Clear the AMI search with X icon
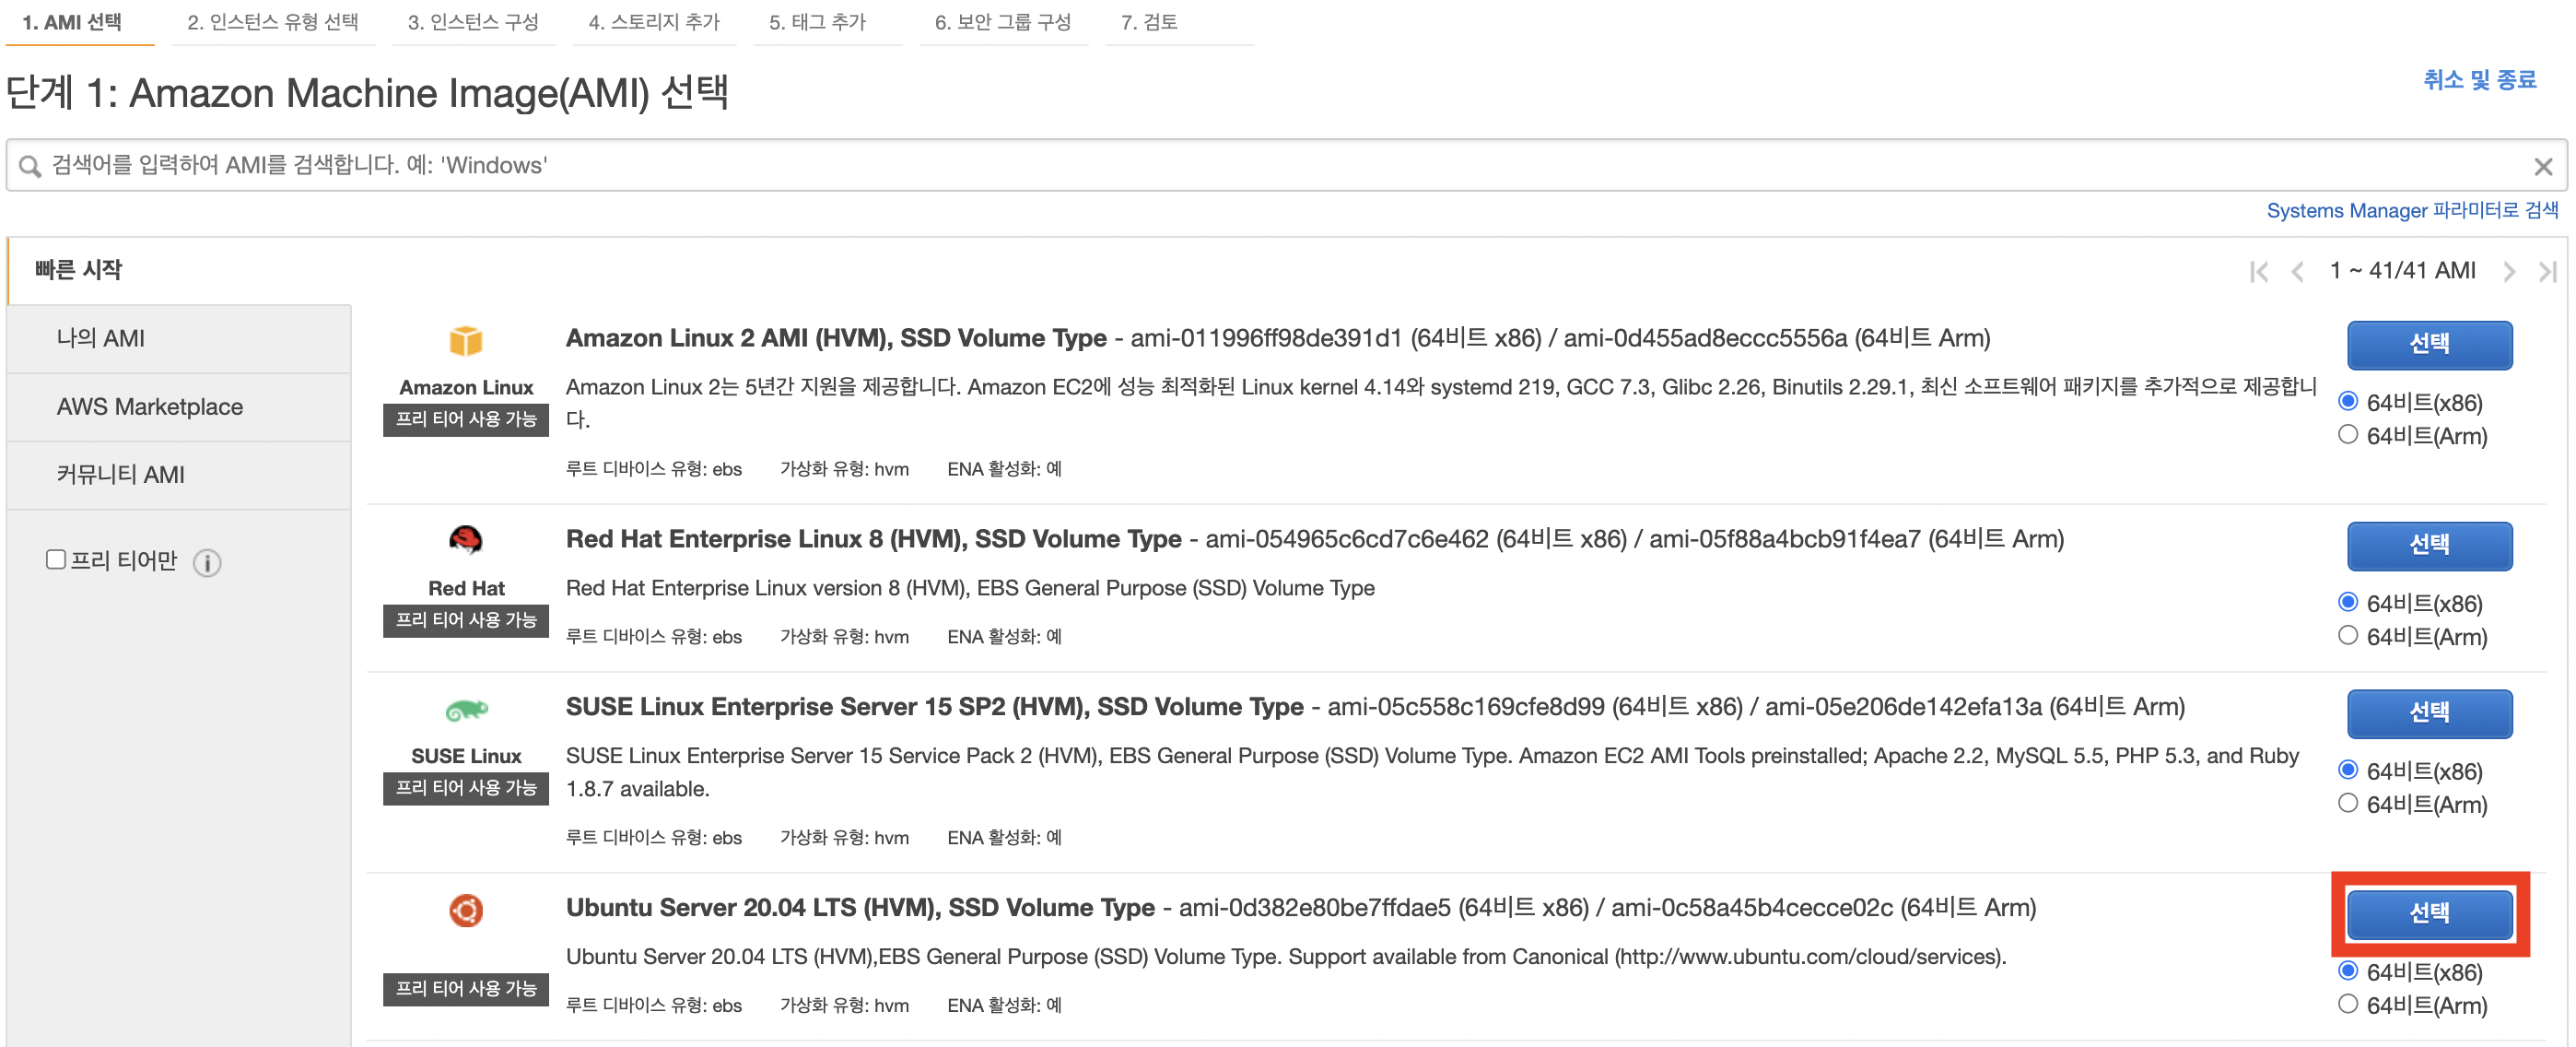The image size is (2576, 1047). [x=2542, y=167]
